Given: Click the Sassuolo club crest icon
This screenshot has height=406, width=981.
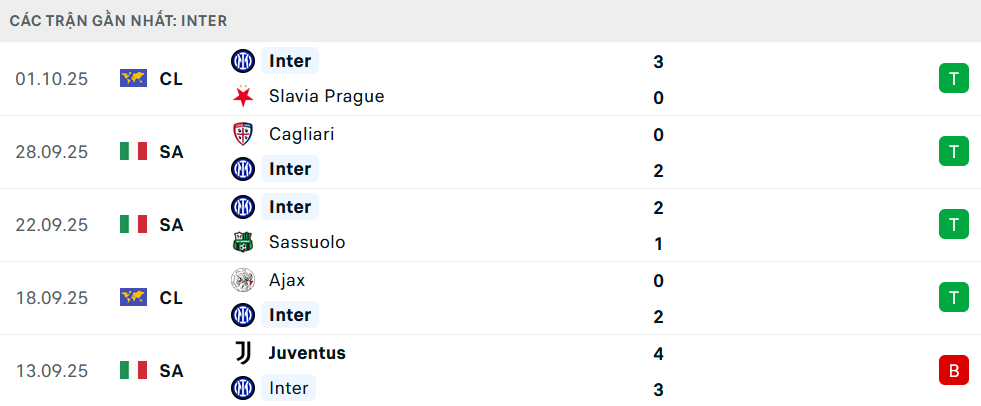Looking at the screenshot, I should pos(243,243).
